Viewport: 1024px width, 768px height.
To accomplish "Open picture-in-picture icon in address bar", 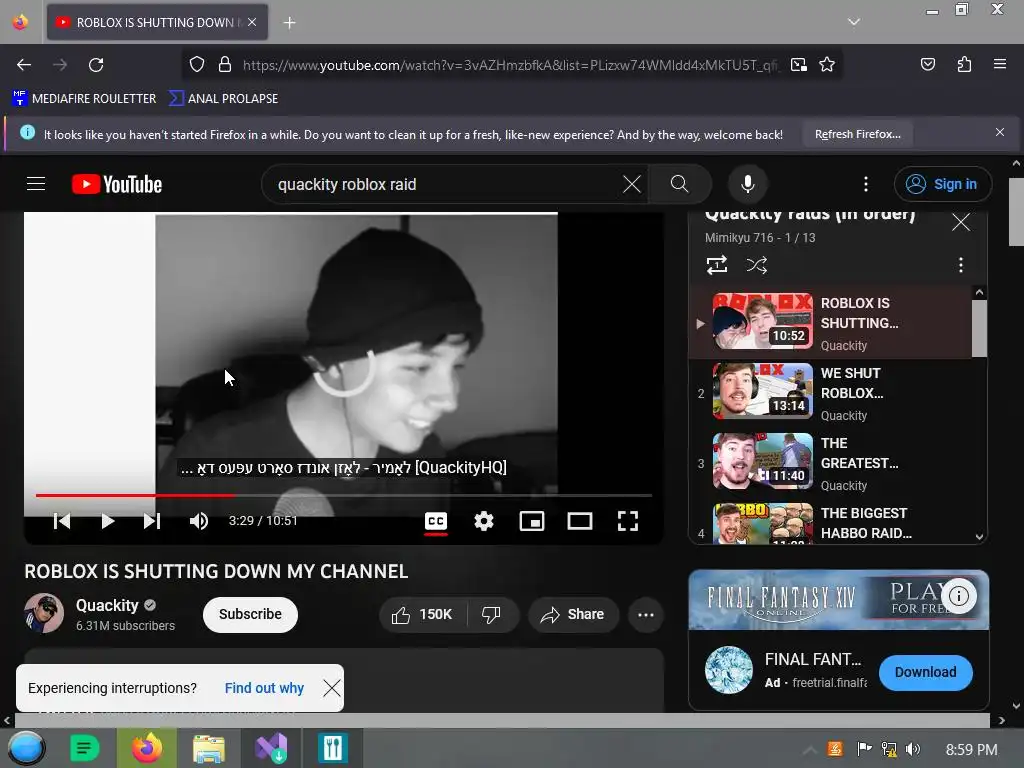I will click(798, 65).
